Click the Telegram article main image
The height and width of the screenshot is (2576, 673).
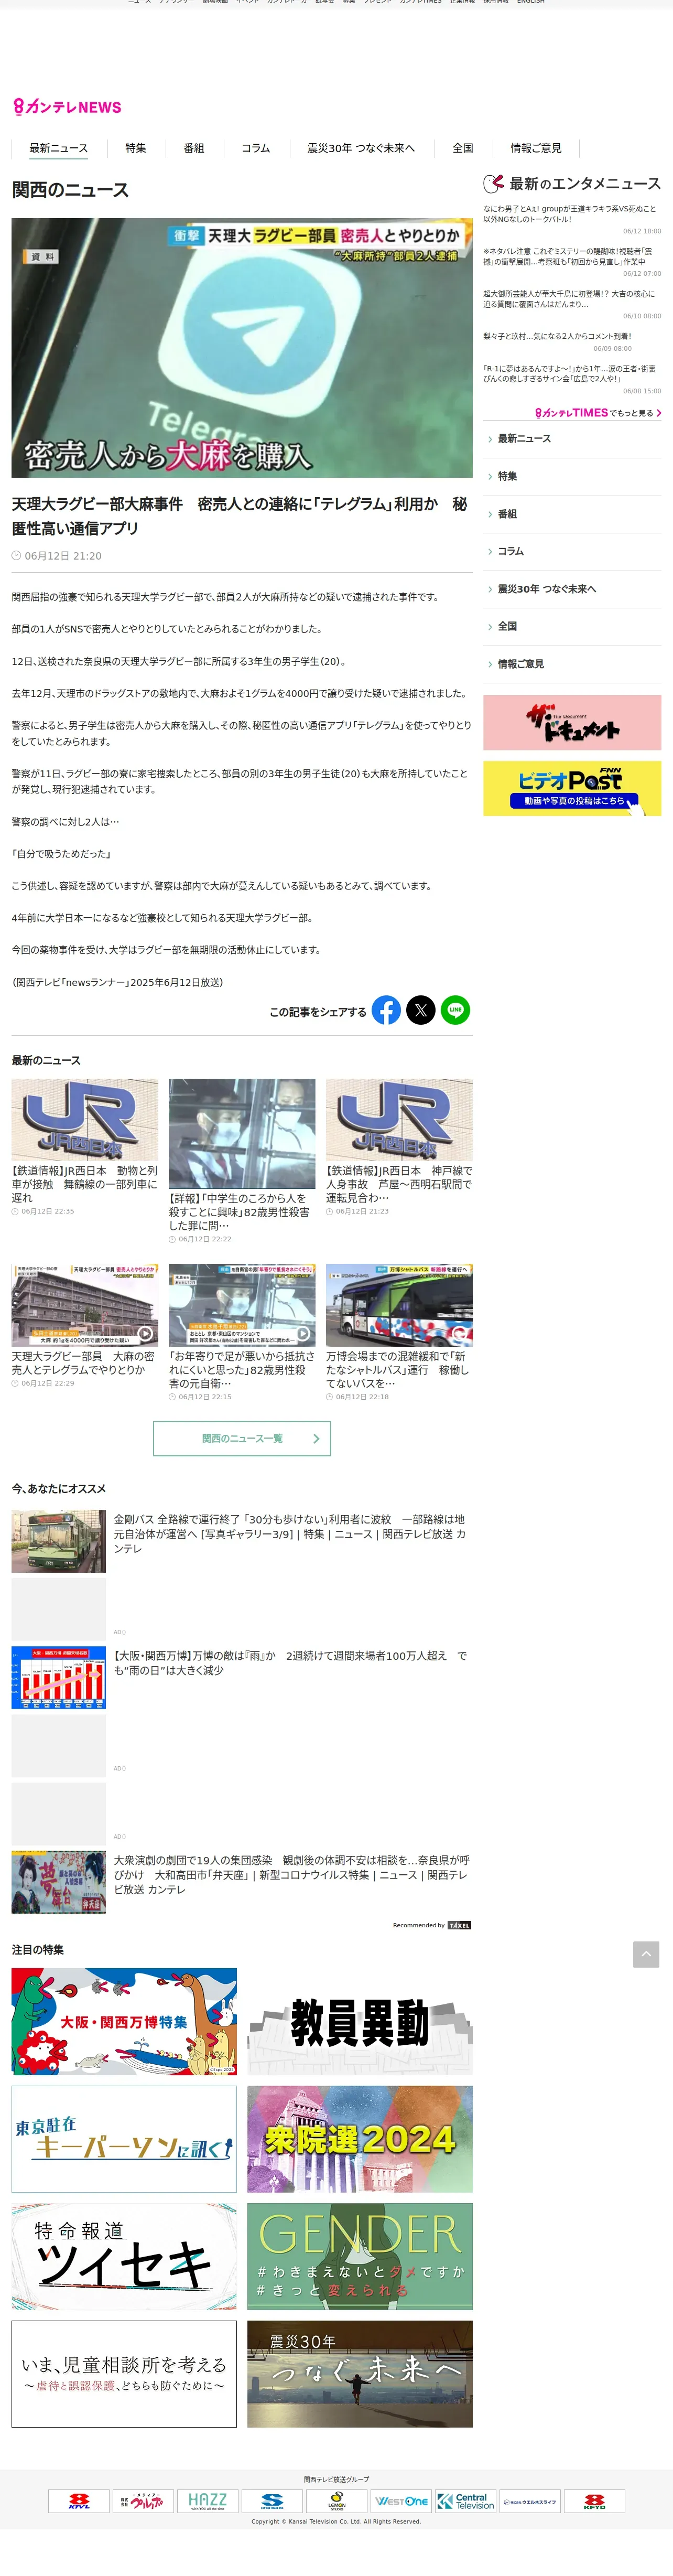pyautogui.click(x=242, y=348)
